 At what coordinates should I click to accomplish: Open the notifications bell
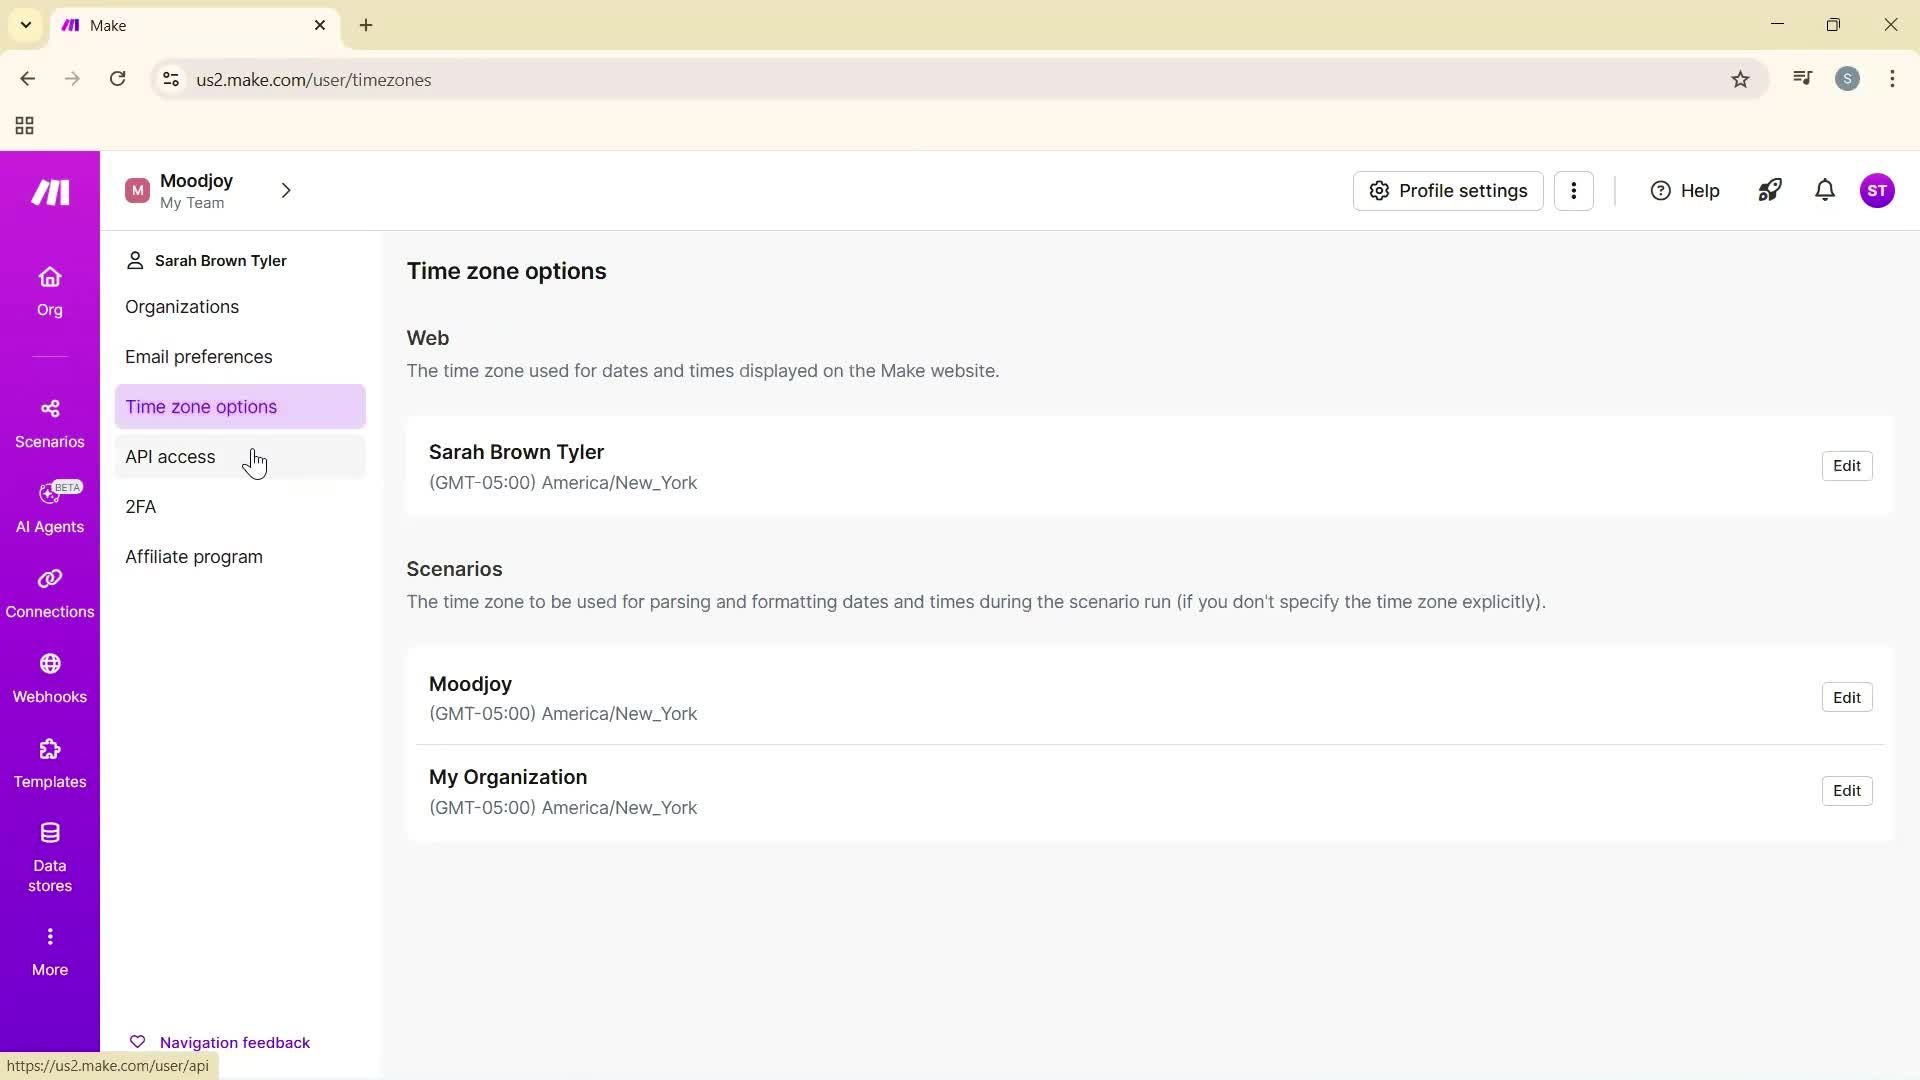tap(1824, 190)
